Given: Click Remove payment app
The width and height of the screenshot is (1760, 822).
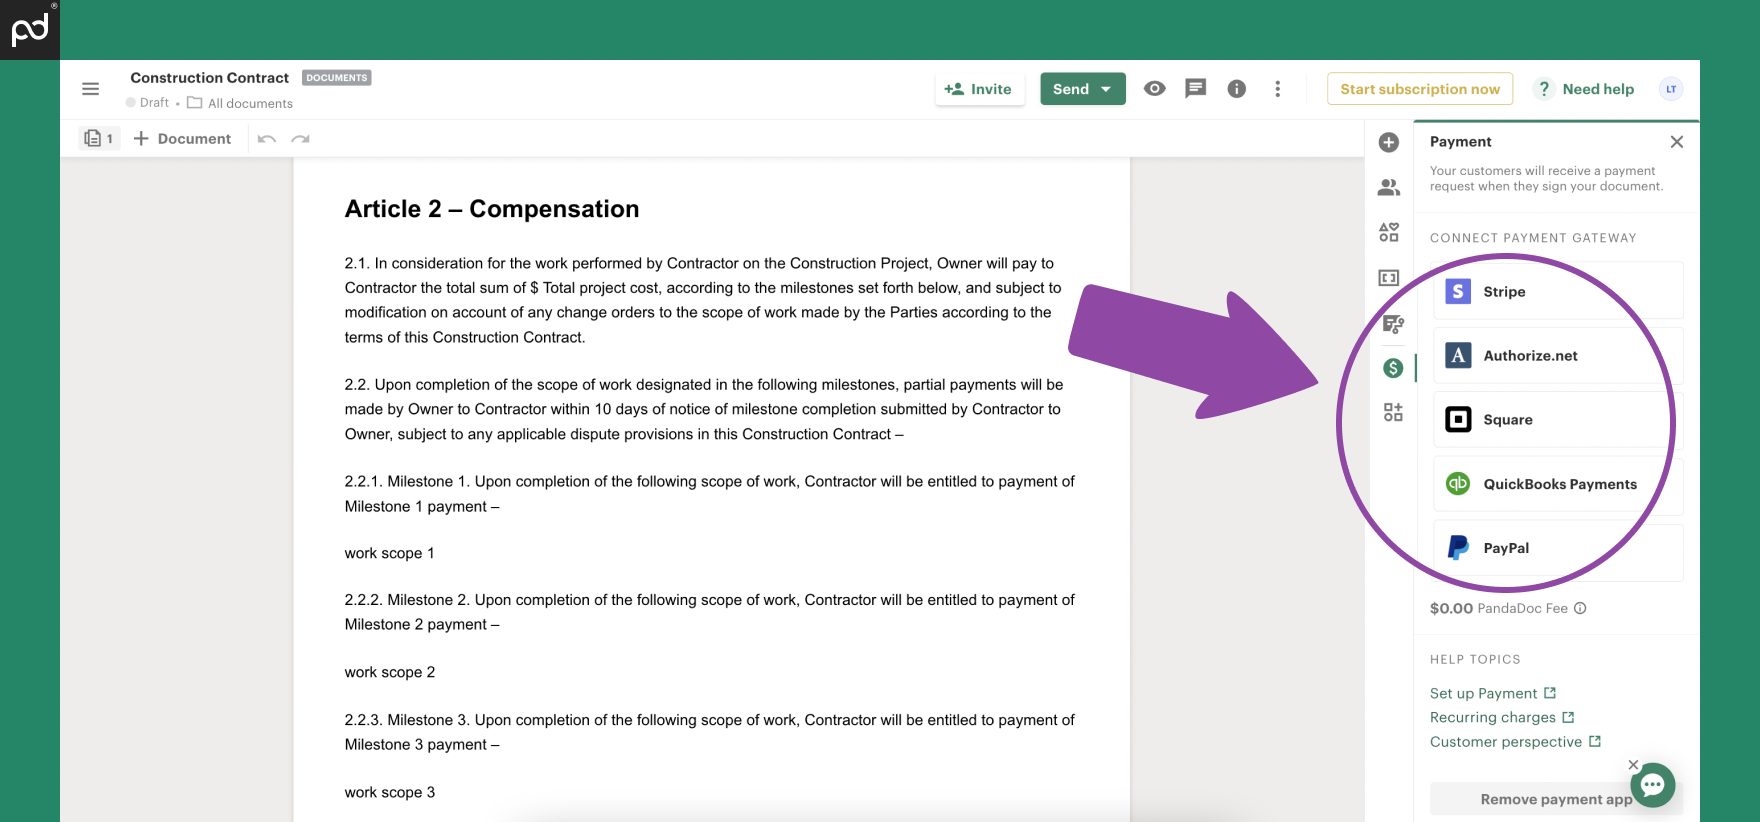Looking at the screenshot, I should click(1556, 799).
